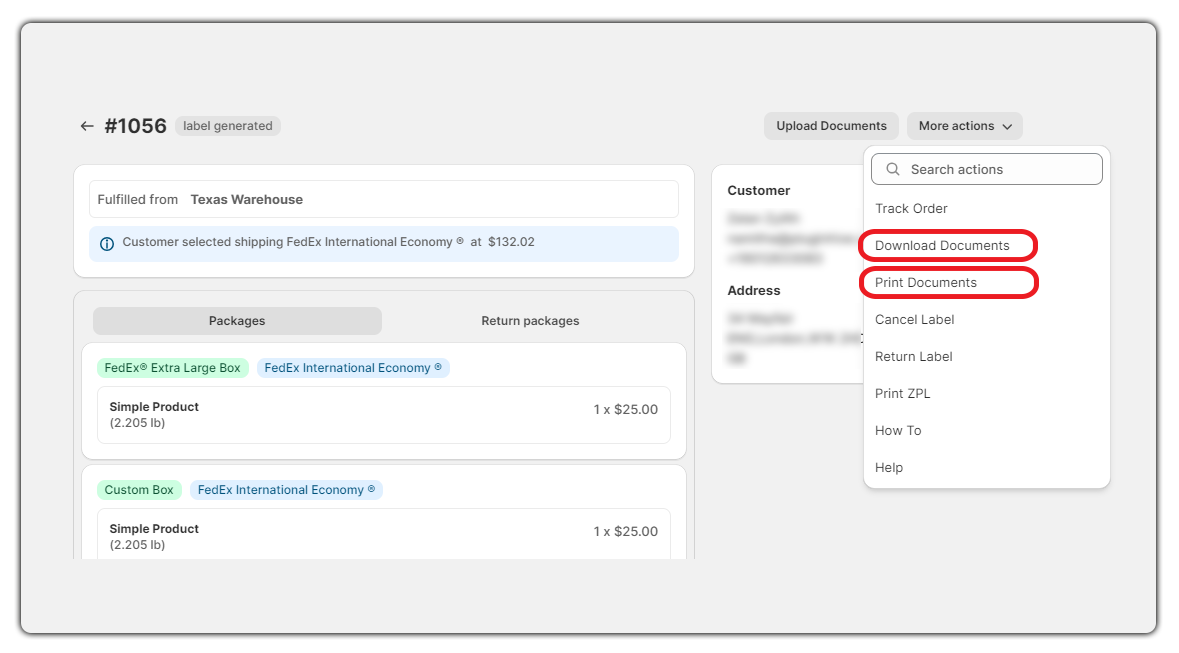Image resolution: width=1179 pixels, height=653 pixels.
Task: Select Return Label in the actions menu
Action: tap(914, 356)
